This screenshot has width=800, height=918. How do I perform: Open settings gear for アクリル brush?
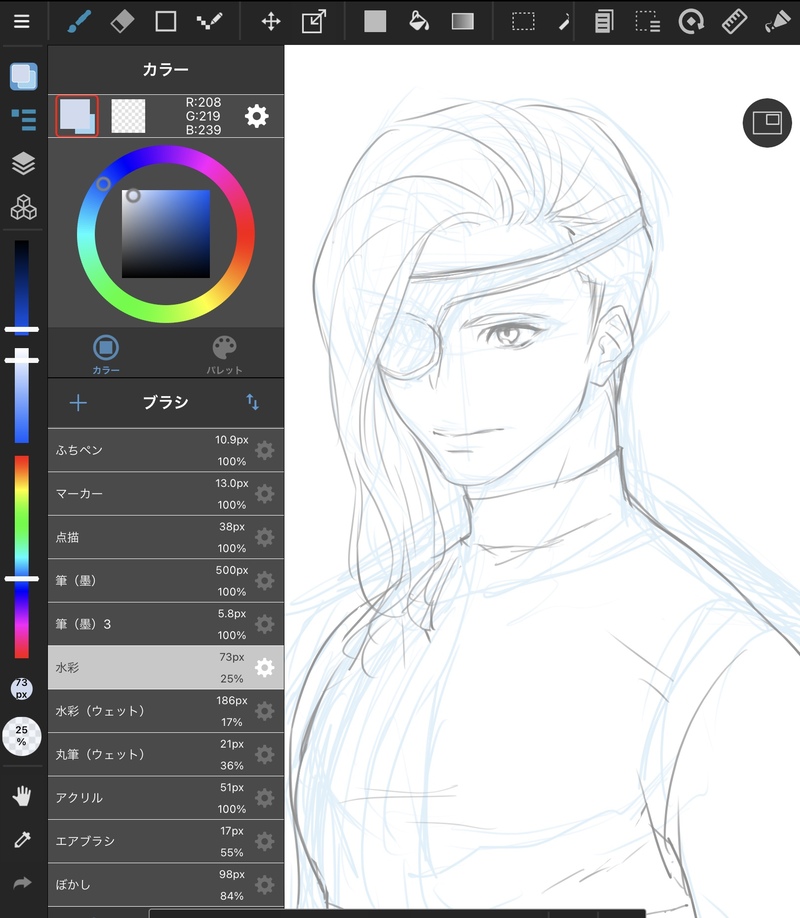click(x=265, y=797)
